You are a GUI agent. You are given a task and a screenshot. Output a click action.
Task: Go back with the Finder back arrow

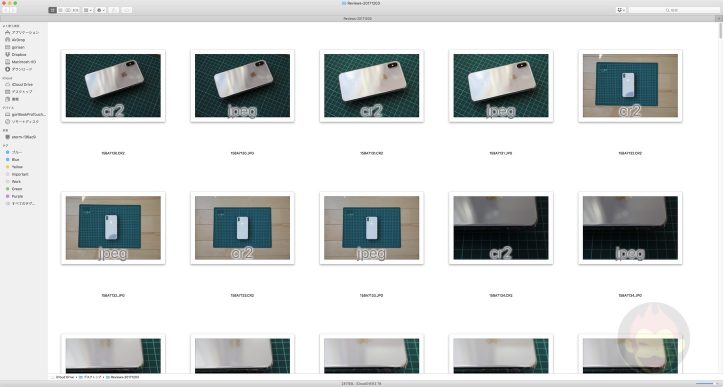tap(6, 10)
